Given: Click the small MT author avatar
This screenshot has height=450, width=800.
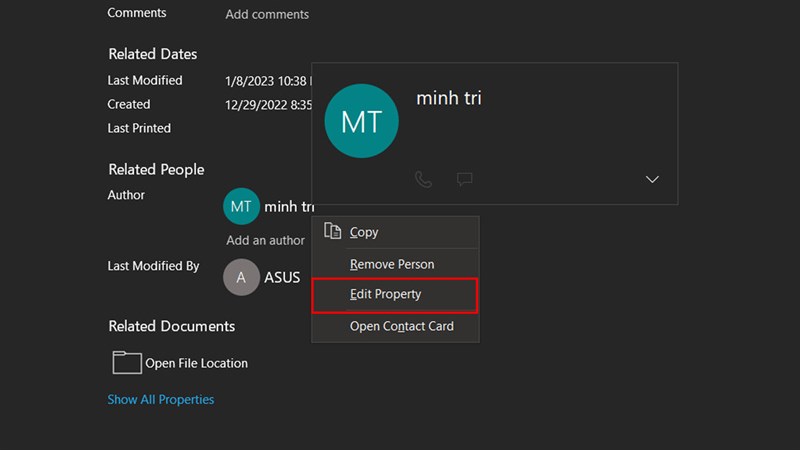Looking at the screenshot, I should tap(241, 207).
